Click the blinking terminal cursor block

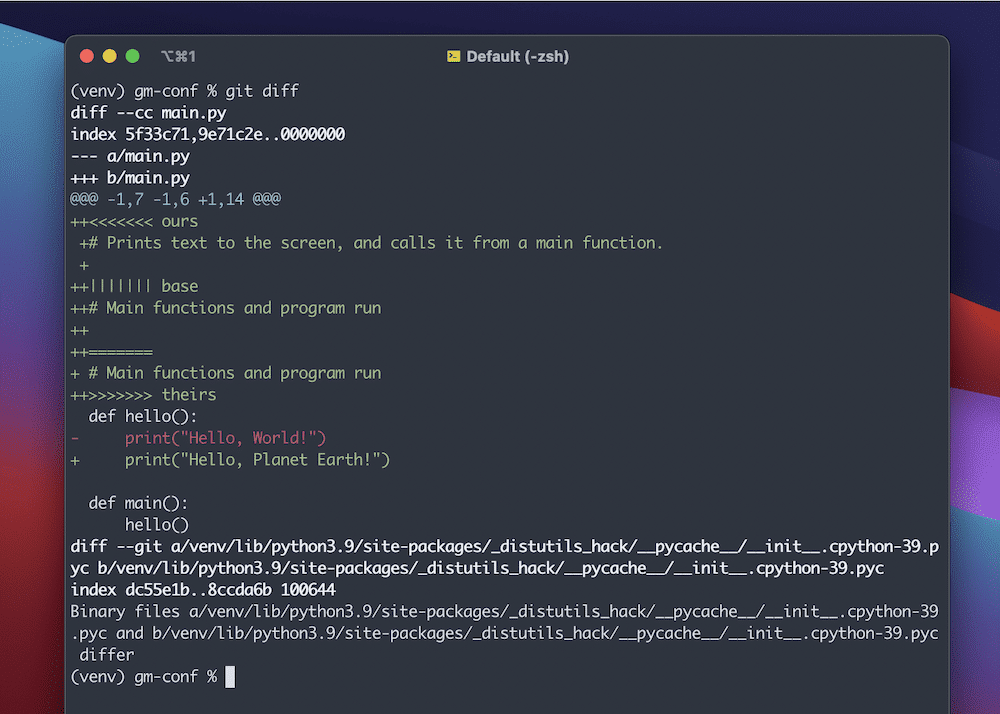[x=231, y=676]
